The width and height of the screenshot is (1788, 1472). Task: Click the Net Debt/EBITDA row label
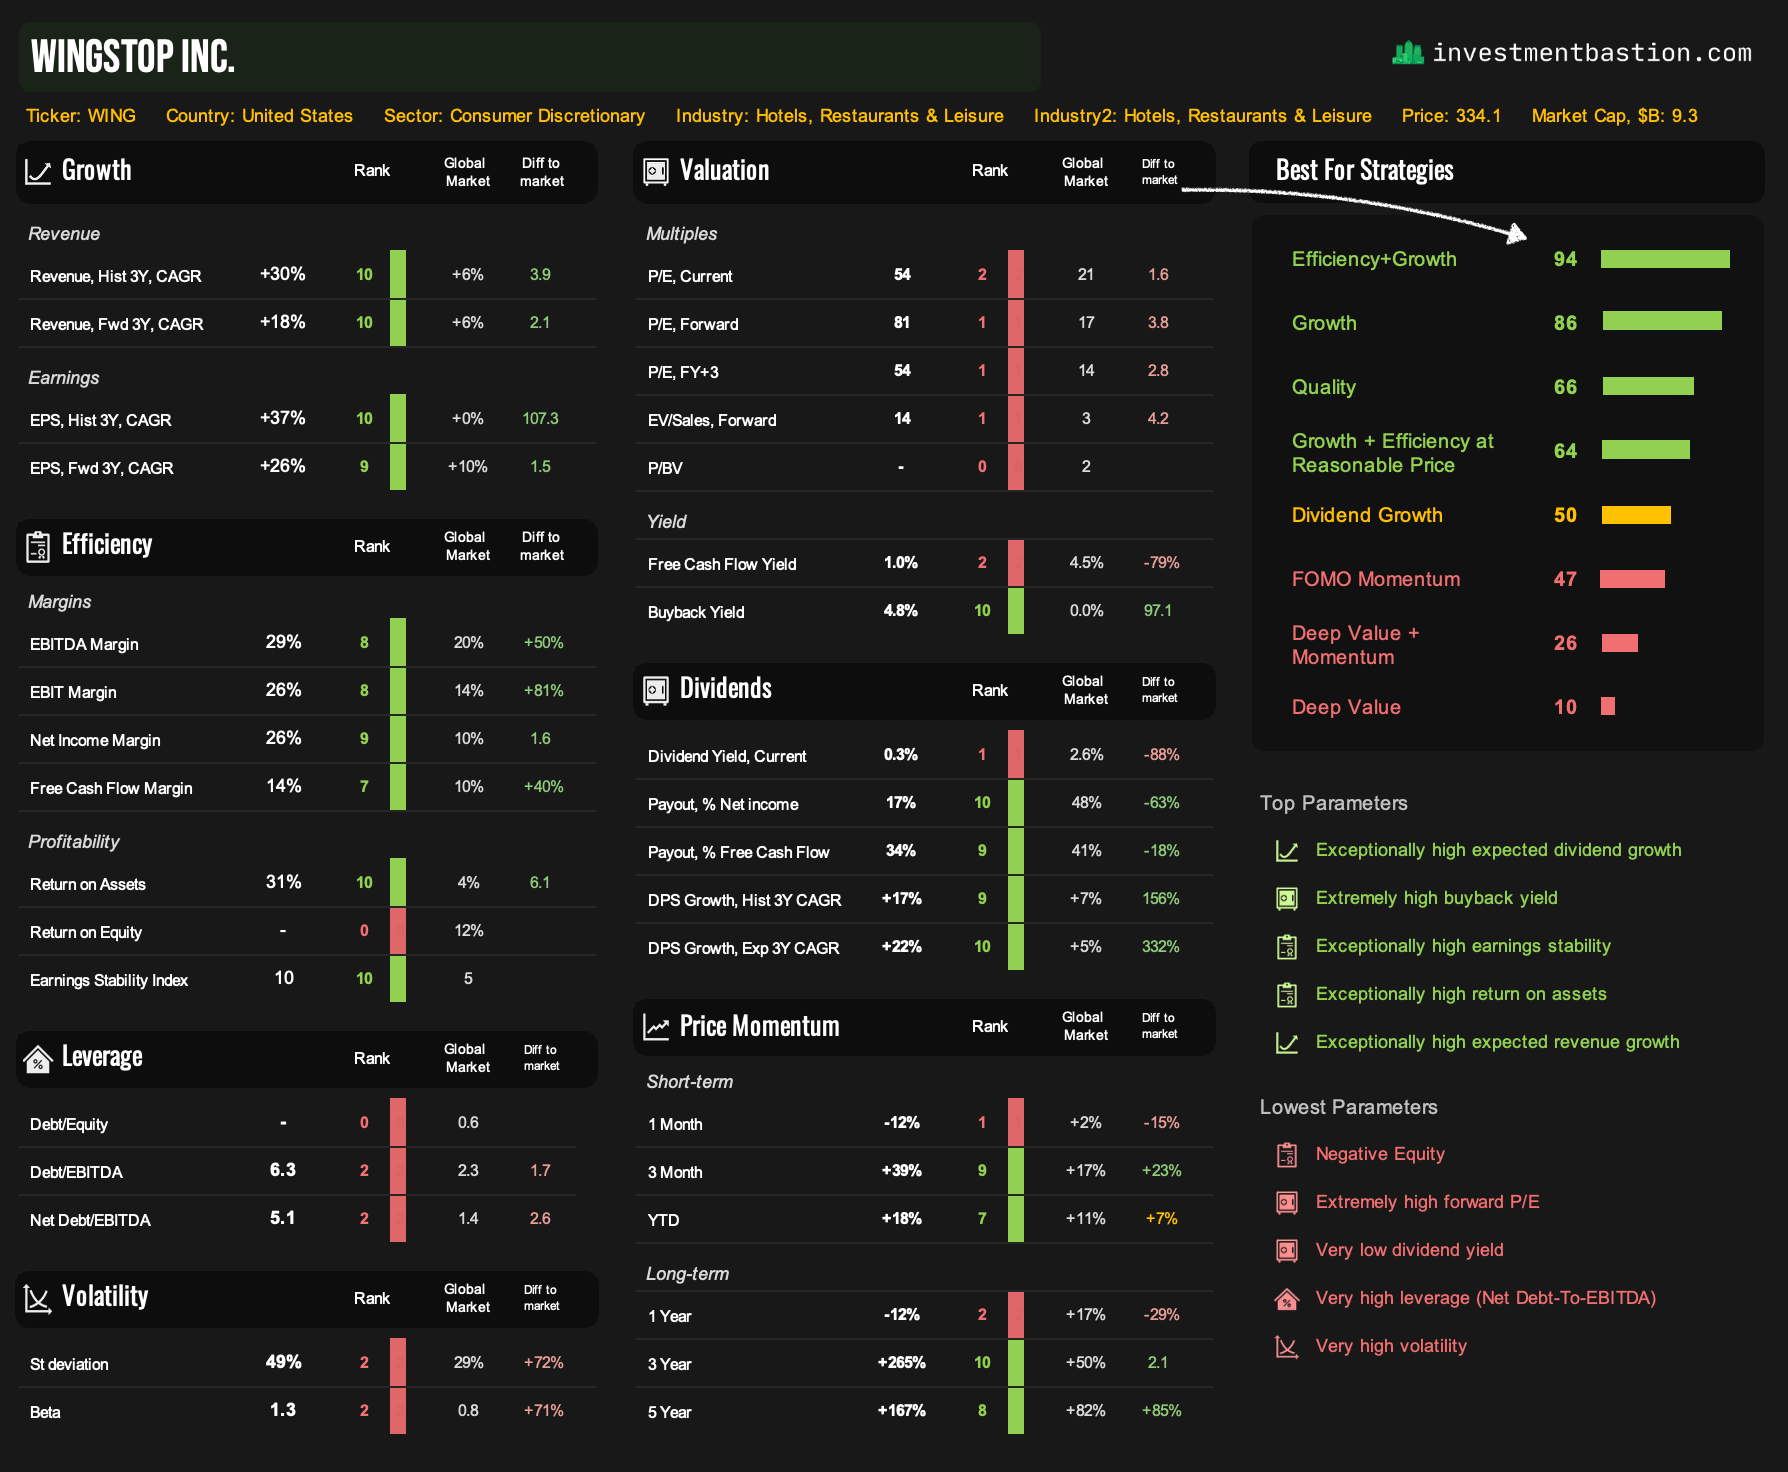90,1220
